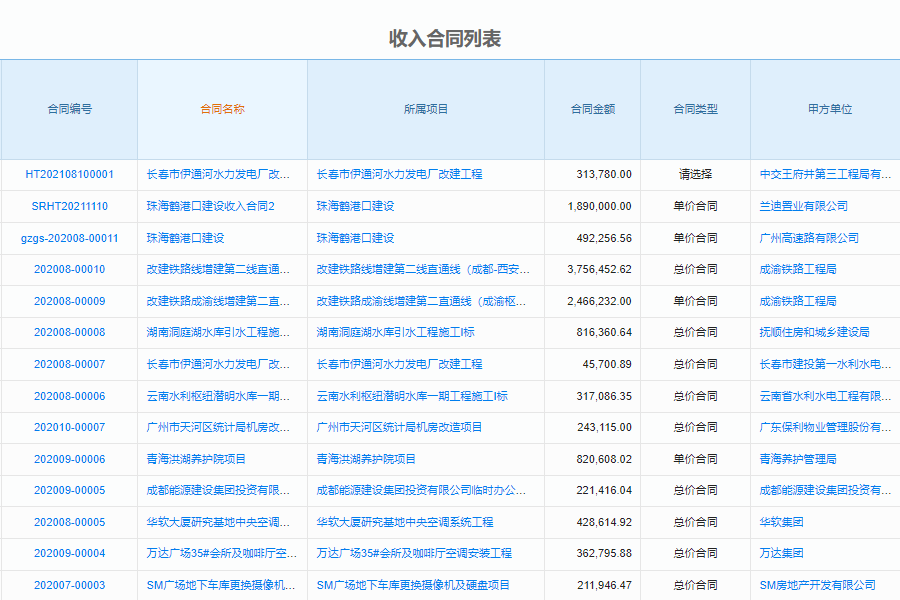Viewport: 900px width, 600px height.
Task: Select the 合同金额 column header
Action: click(x=592, y=109)
